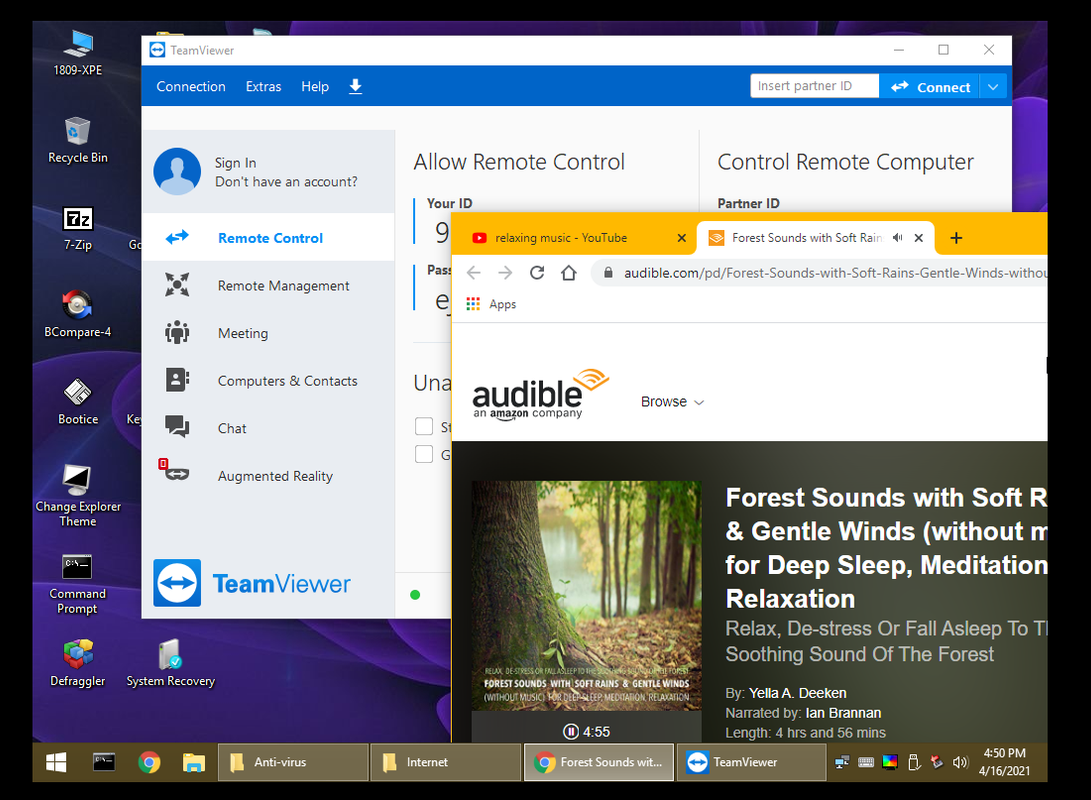Open Command Prompt from taskbar

(104, 762)
